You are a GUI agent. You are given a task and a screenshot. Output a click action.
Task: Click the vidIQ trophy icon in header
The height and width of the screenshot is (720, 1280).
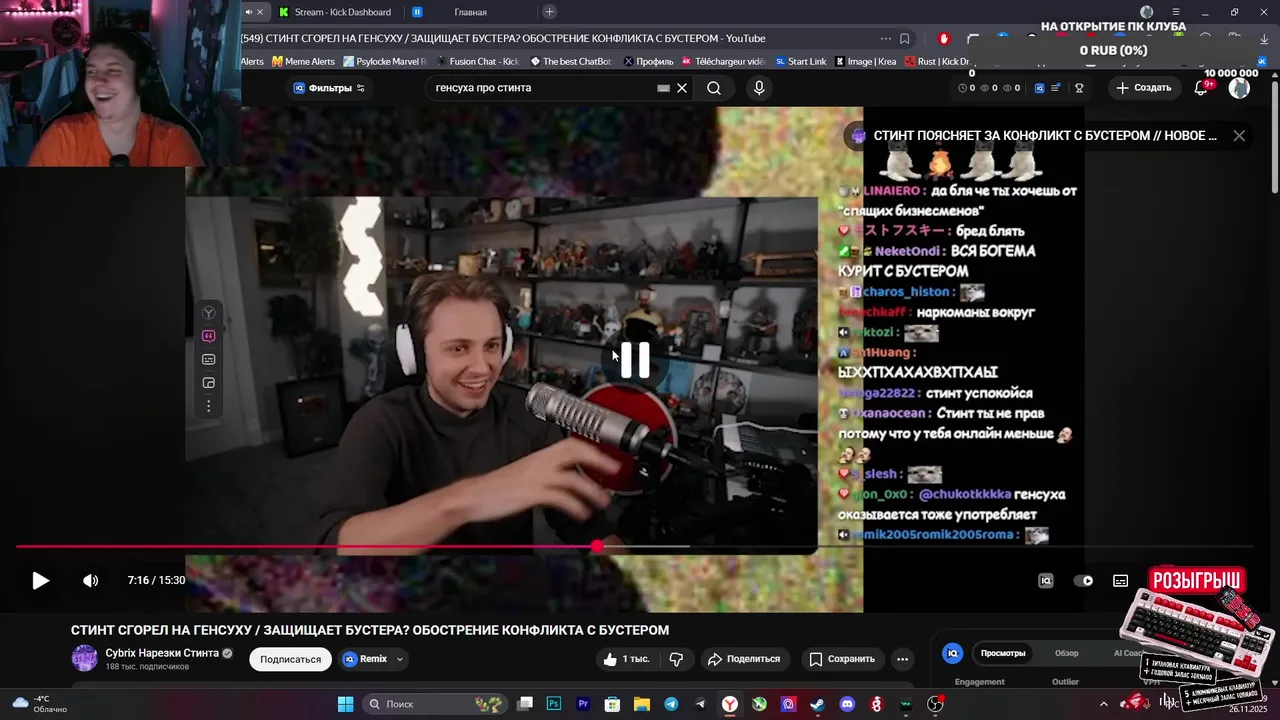(1079, 88)
